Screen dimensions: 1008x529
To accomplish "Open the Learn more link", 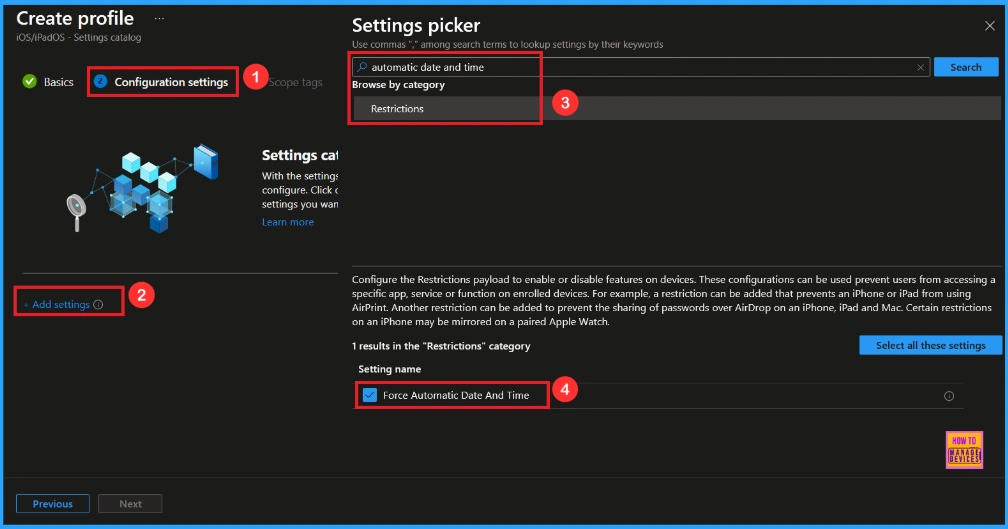I will point(287,222).
